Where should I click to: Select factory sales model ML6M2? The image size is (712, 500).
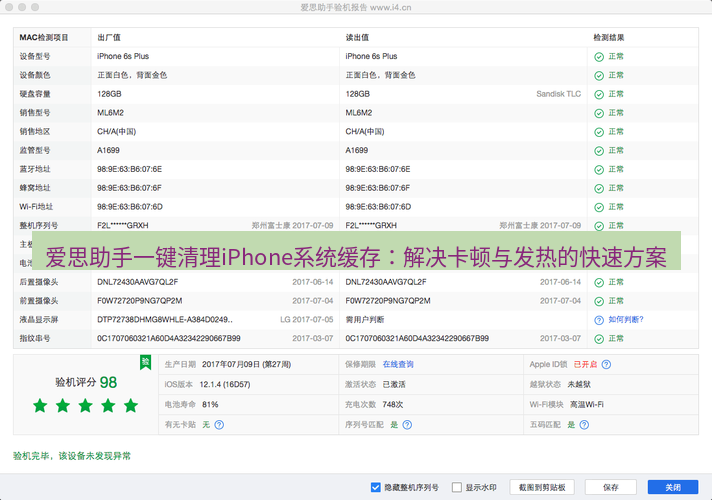(x=110, y=113)
